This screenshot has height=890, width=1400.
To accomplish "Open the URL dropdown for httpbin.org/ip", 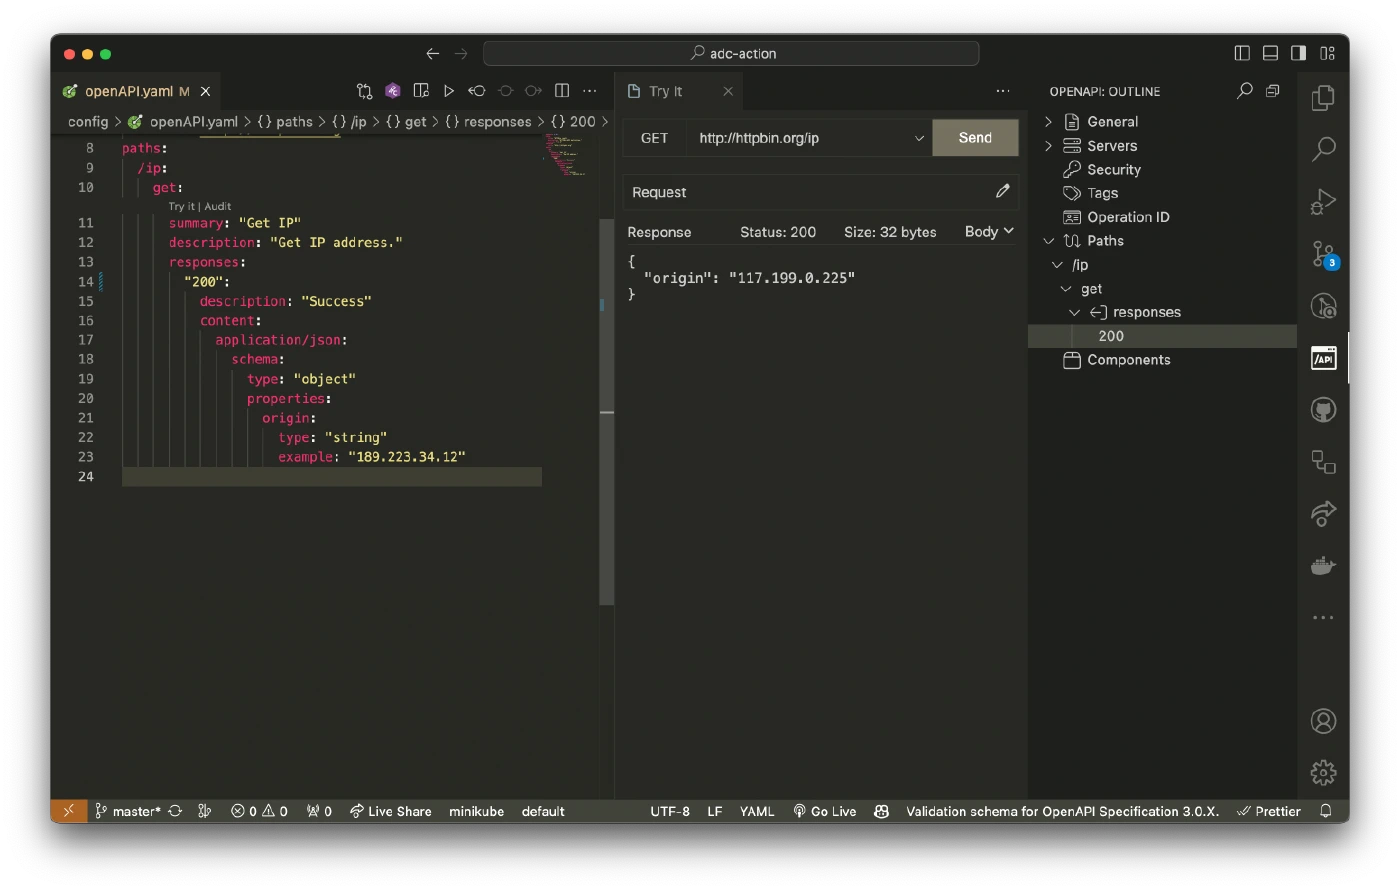I will pos(919,138).
